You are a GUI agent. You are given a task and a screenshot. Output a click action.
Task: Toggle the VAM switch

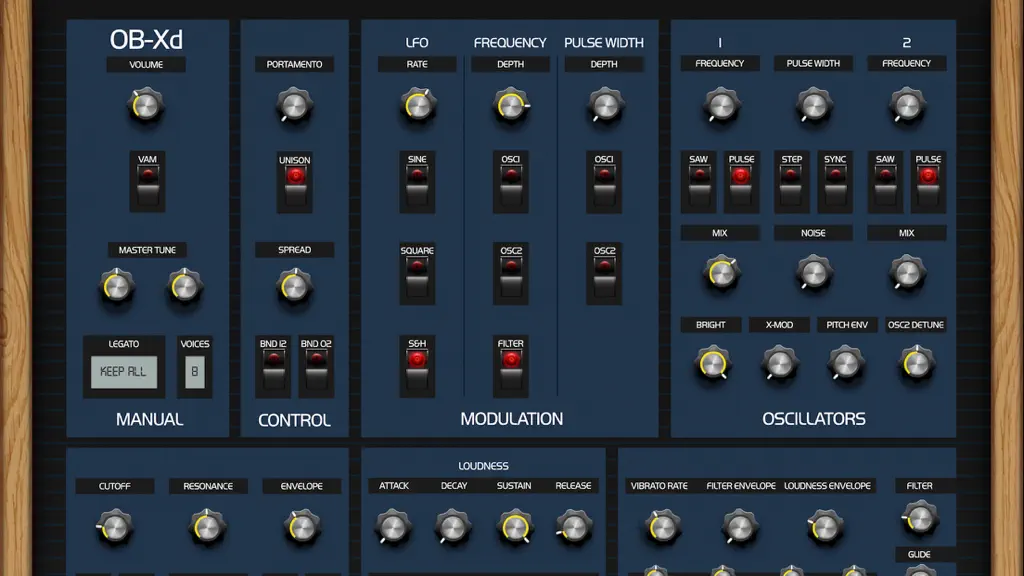pos(147,182)
